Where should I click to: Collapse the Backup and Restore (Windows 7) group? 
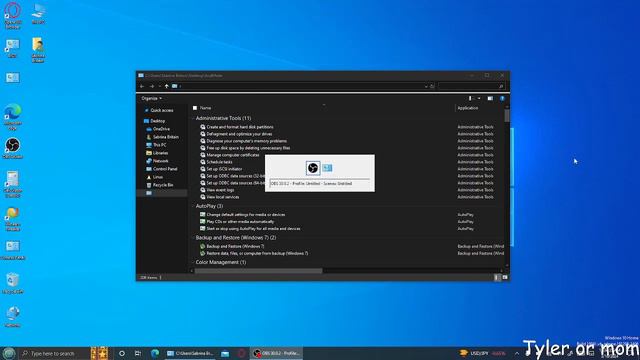pyautogui.click(x=193, y=238)
